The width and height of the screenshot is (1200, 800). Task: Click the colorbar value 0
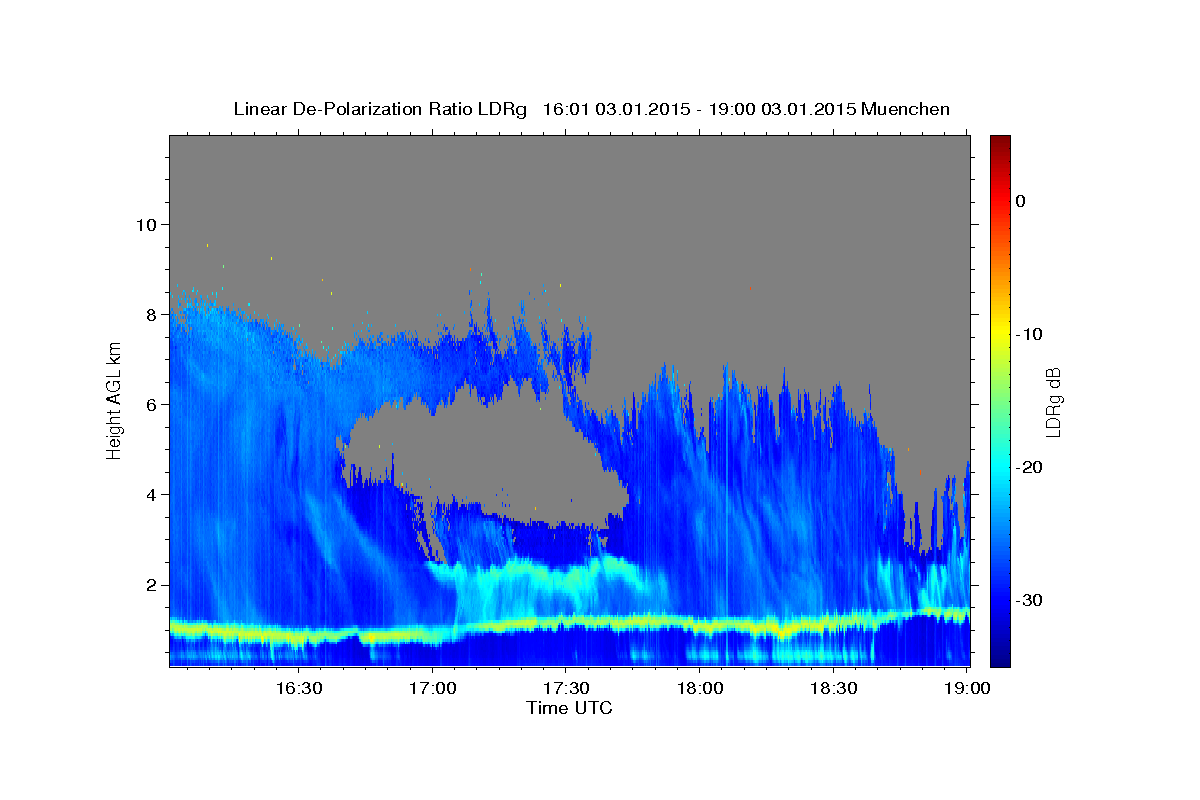[x=1020, y=201]
